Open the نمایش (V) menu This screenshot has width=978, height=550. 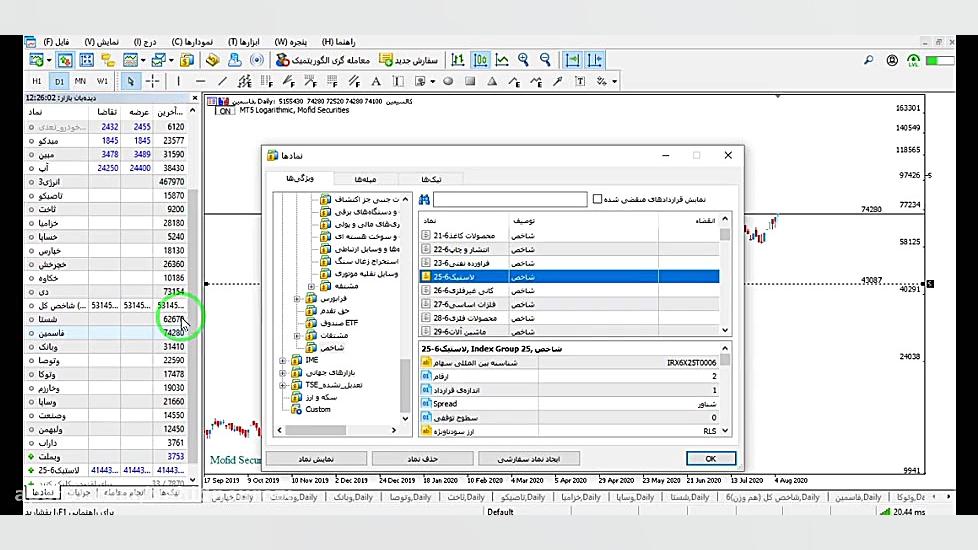pyautogui.click(x=102, y=42)
